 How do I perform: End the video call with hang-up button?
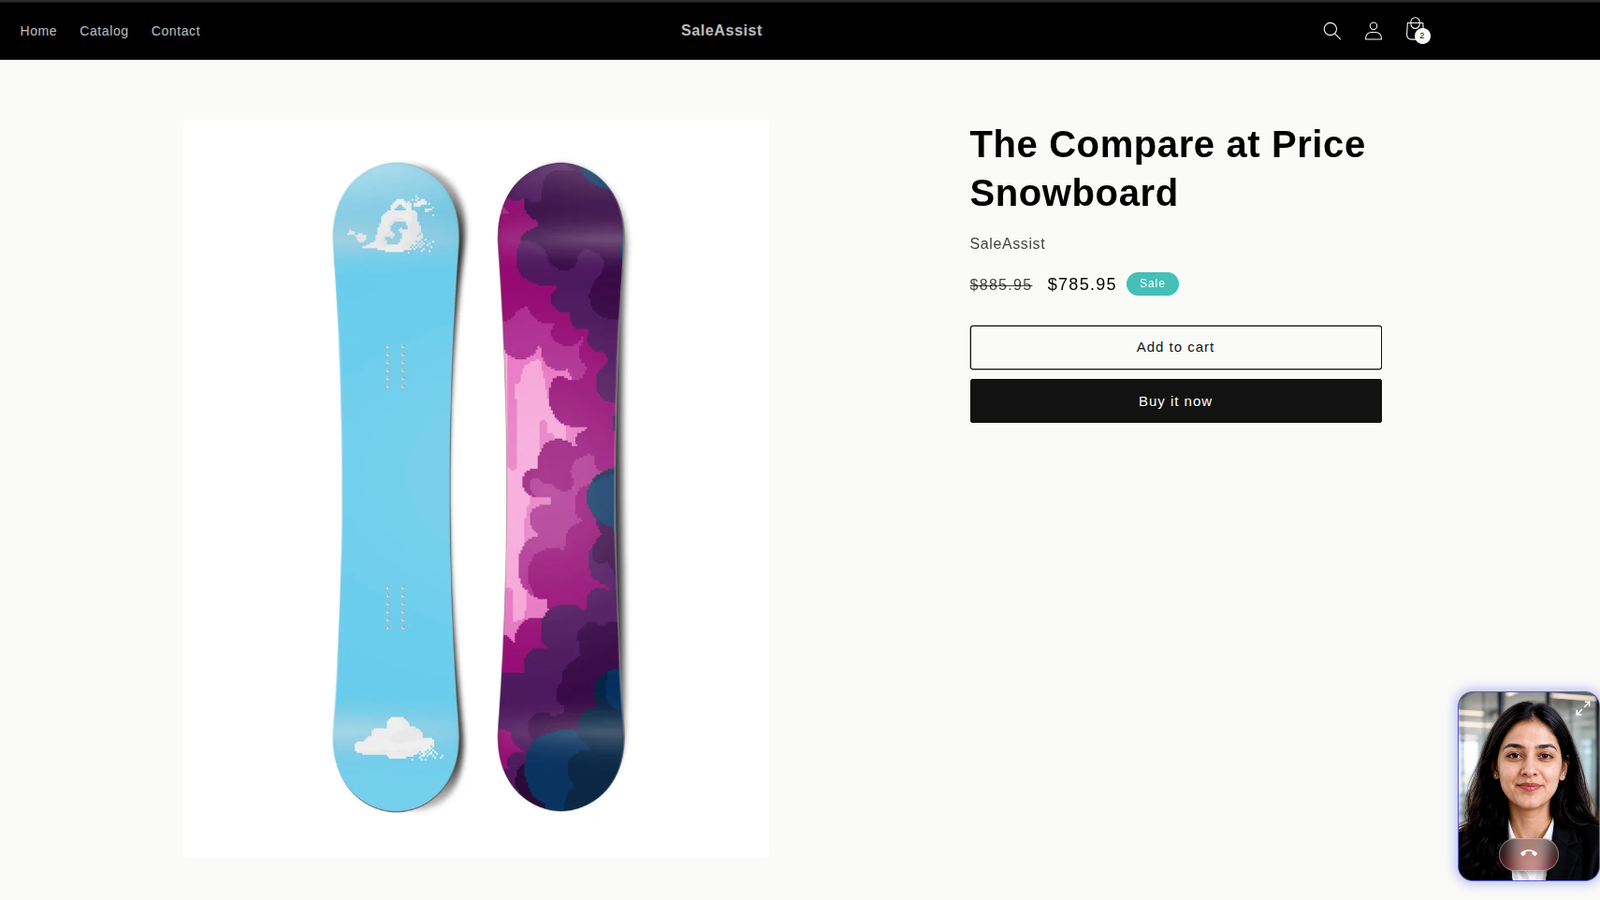coord(1528,854)
